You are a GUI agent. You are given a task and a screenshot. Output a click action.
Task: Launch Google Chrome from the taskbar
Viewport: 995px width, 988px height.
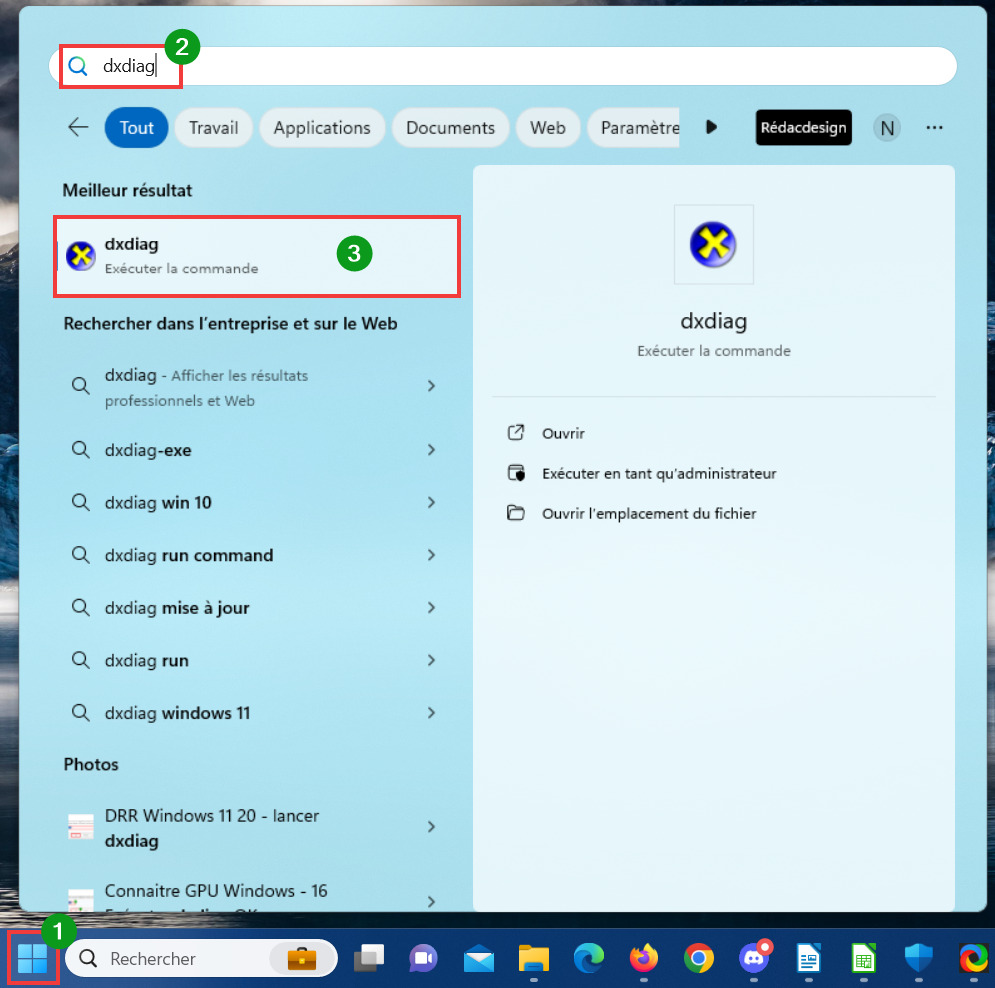(x=699, y=958)
